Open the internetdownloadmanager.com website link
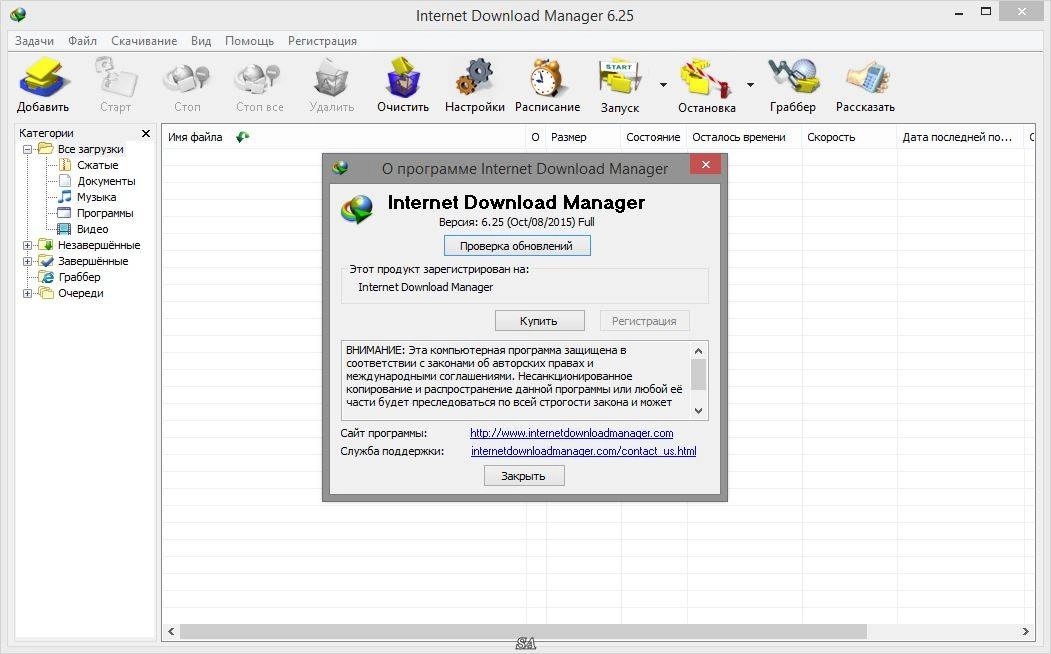The width and height of the screenshot is (1051, 654). (572, 434)
